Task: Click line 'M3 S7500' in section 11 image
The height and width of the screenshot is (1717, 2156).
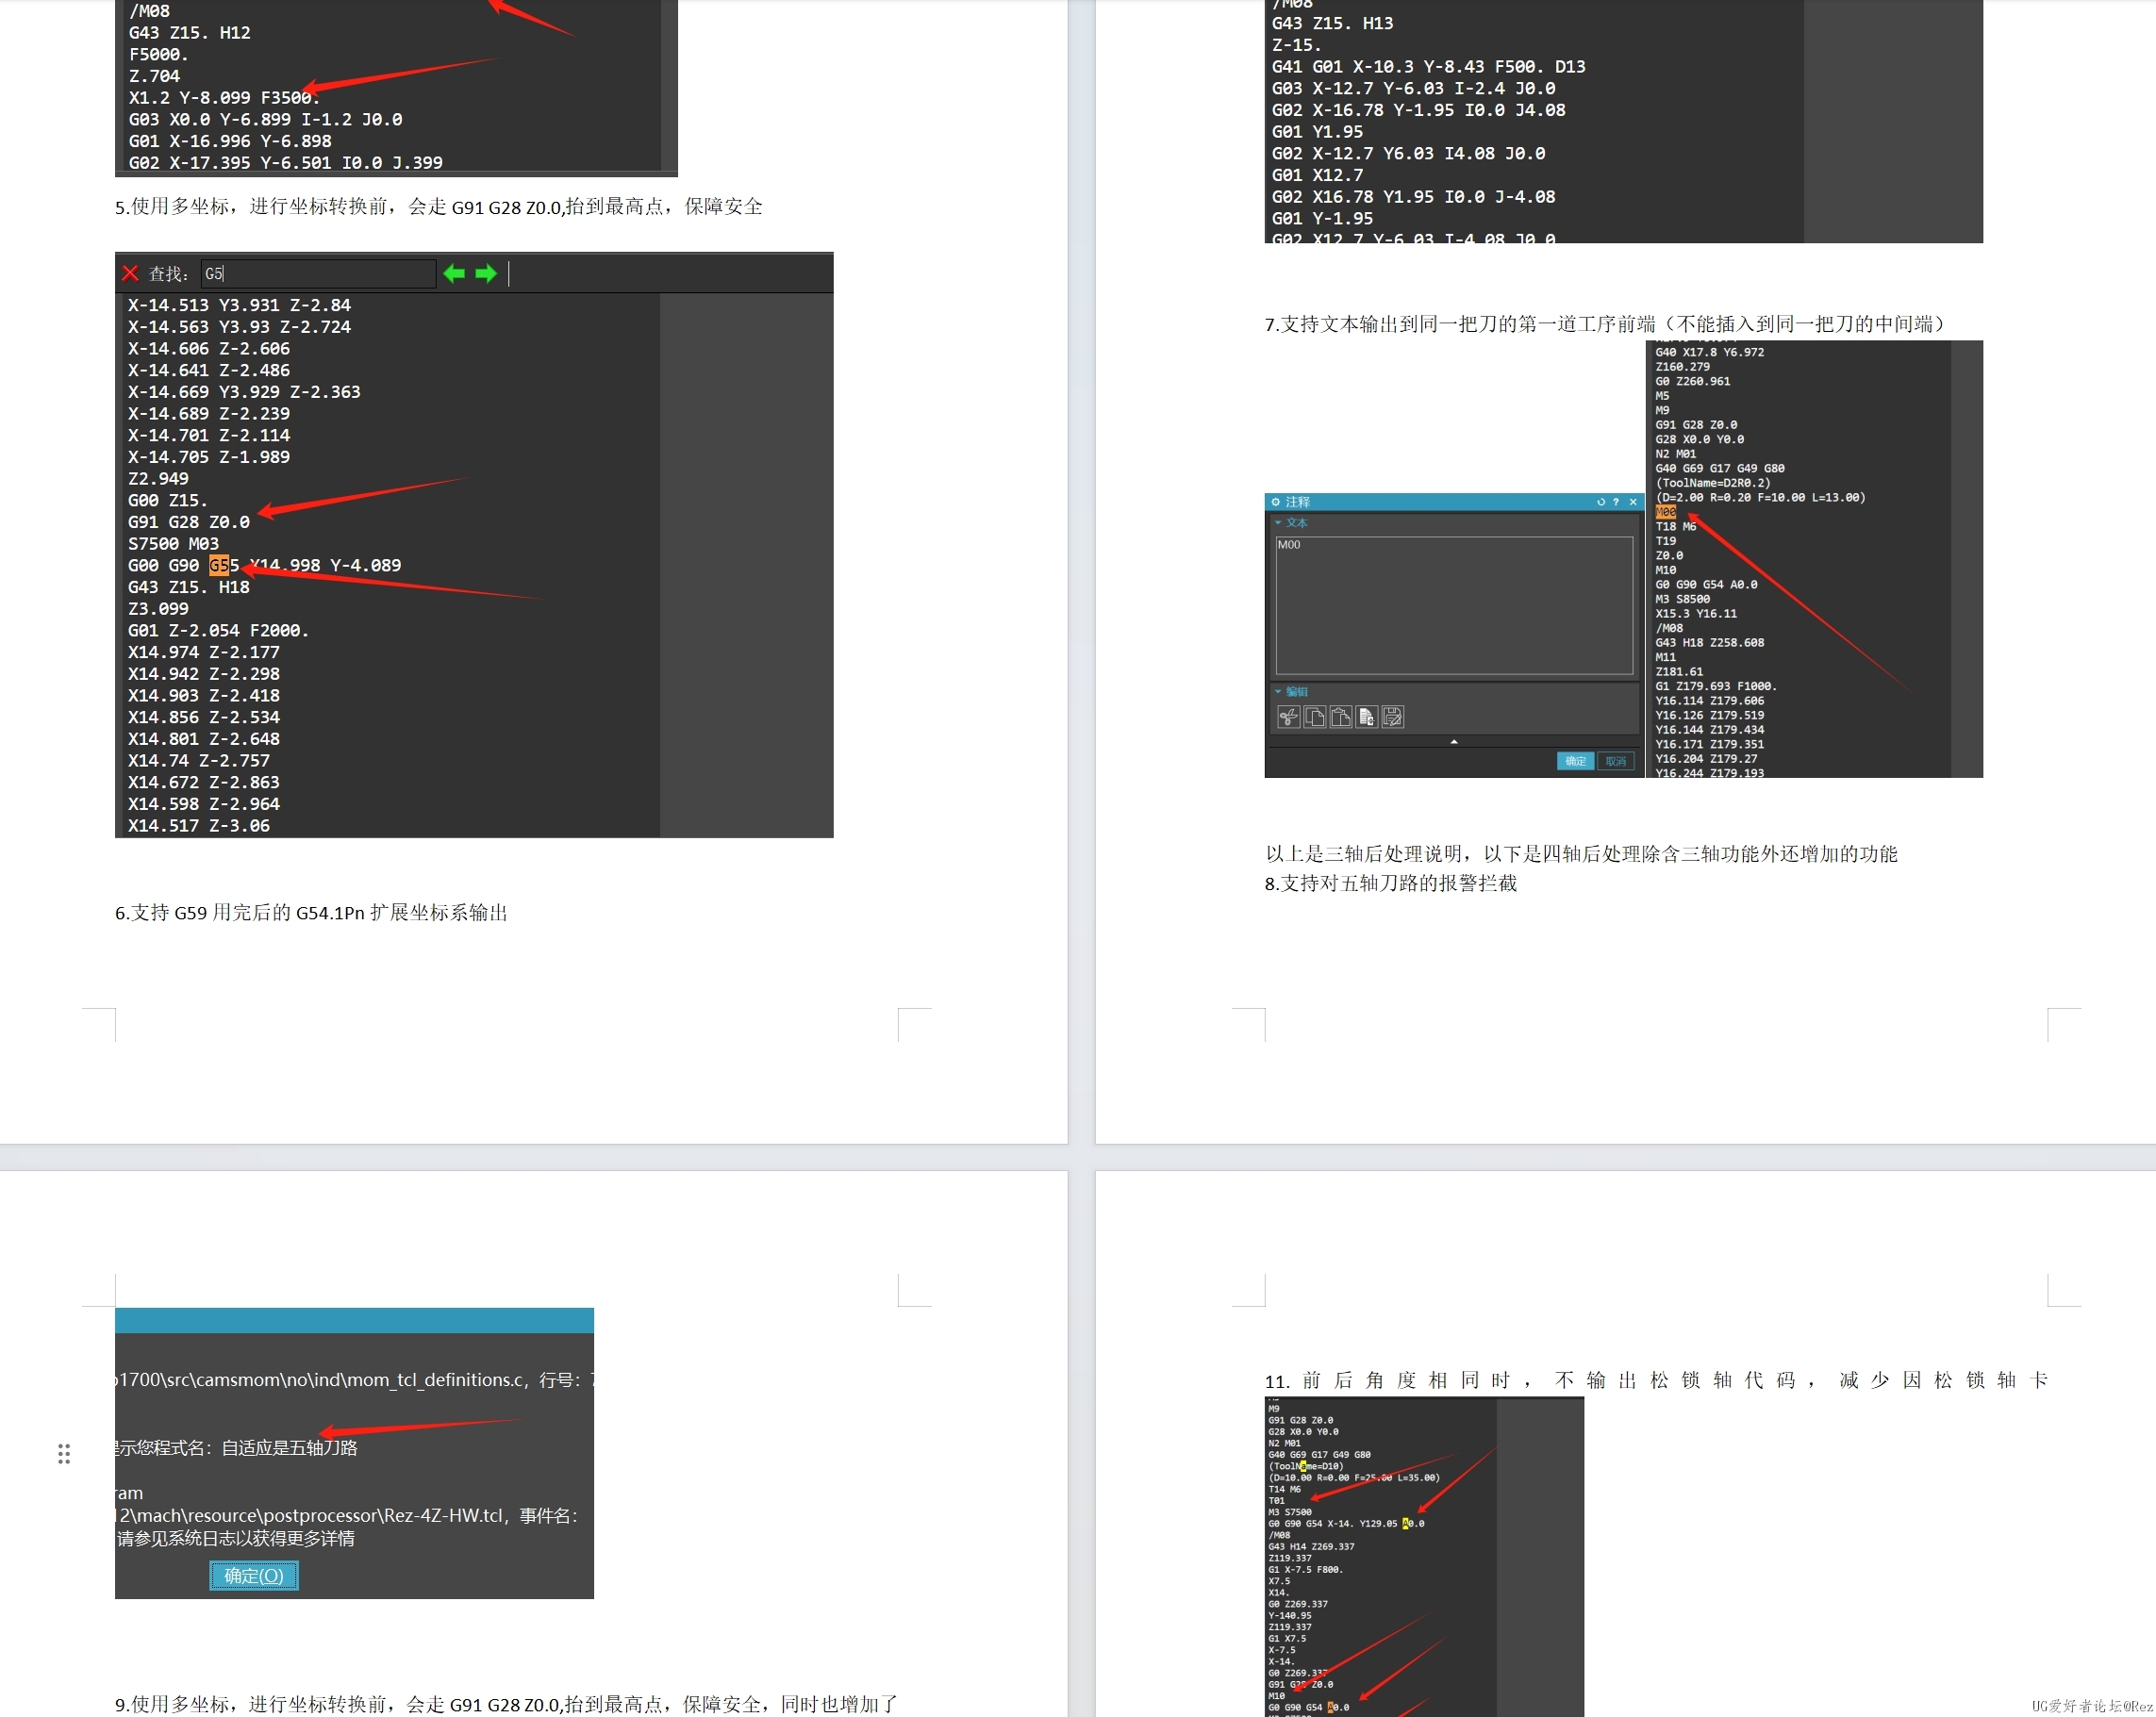Action: point(1290,1512)
